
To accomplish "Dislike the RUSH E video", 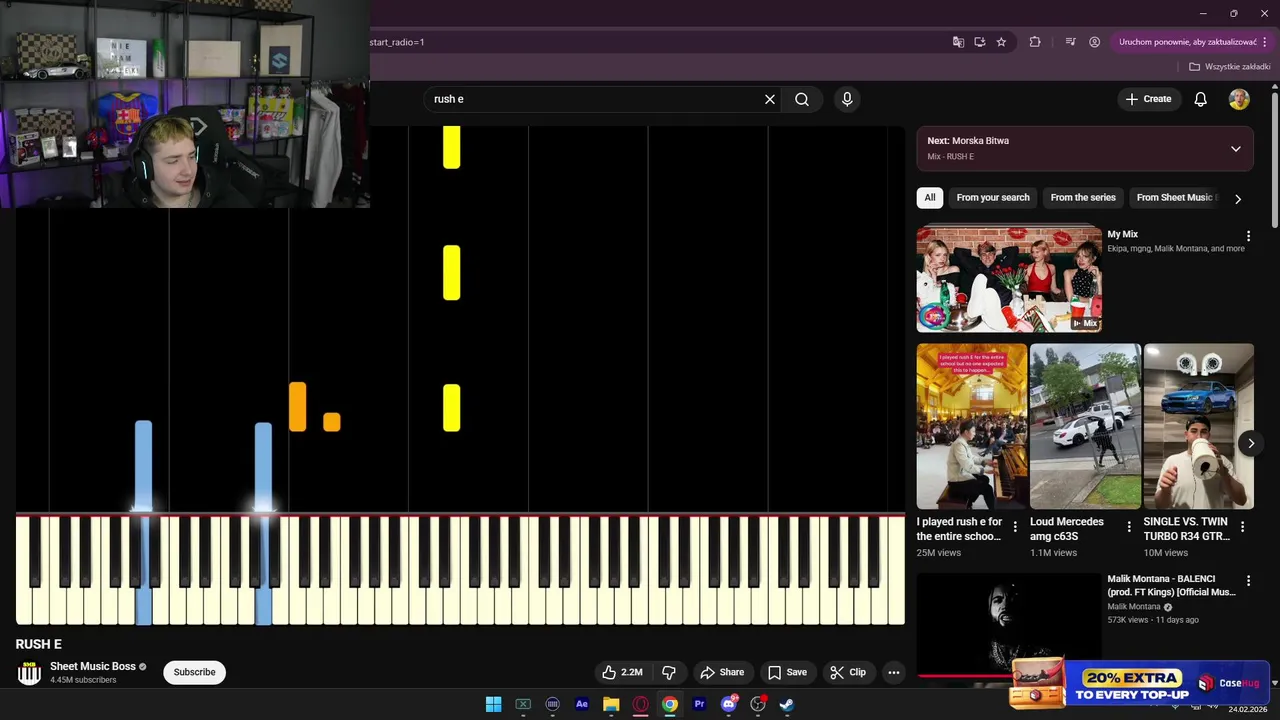I will [670, 672].
